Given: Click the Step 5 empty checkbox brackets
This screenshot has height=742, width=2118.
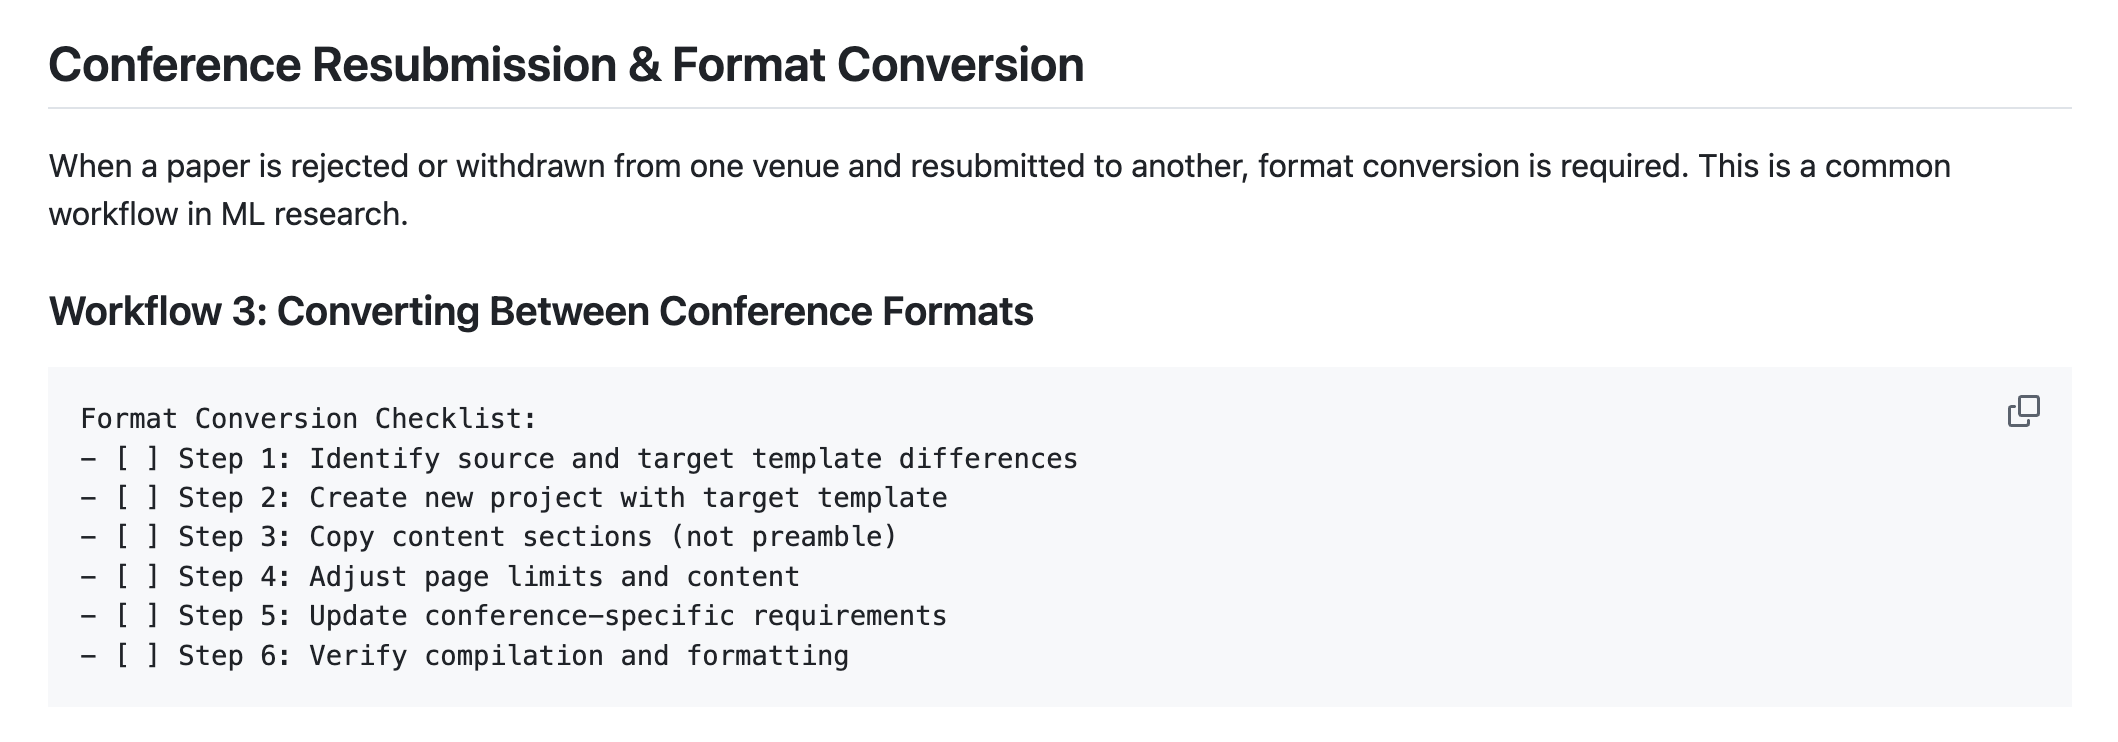Looking at the screenshot, I should 137,616.
